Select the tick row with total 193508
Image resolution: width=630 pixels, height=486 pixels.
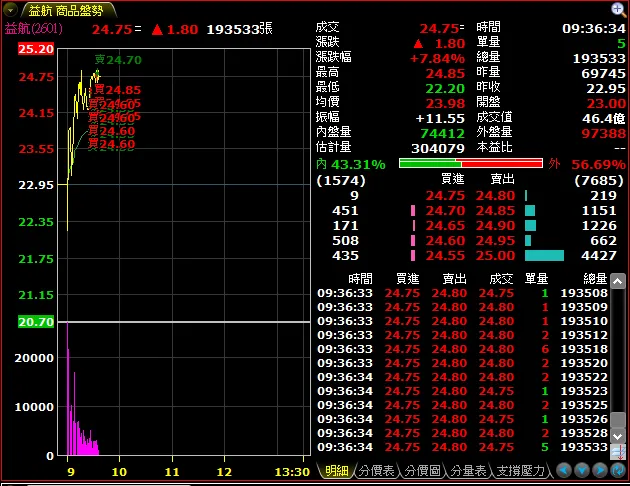(462, 293)
